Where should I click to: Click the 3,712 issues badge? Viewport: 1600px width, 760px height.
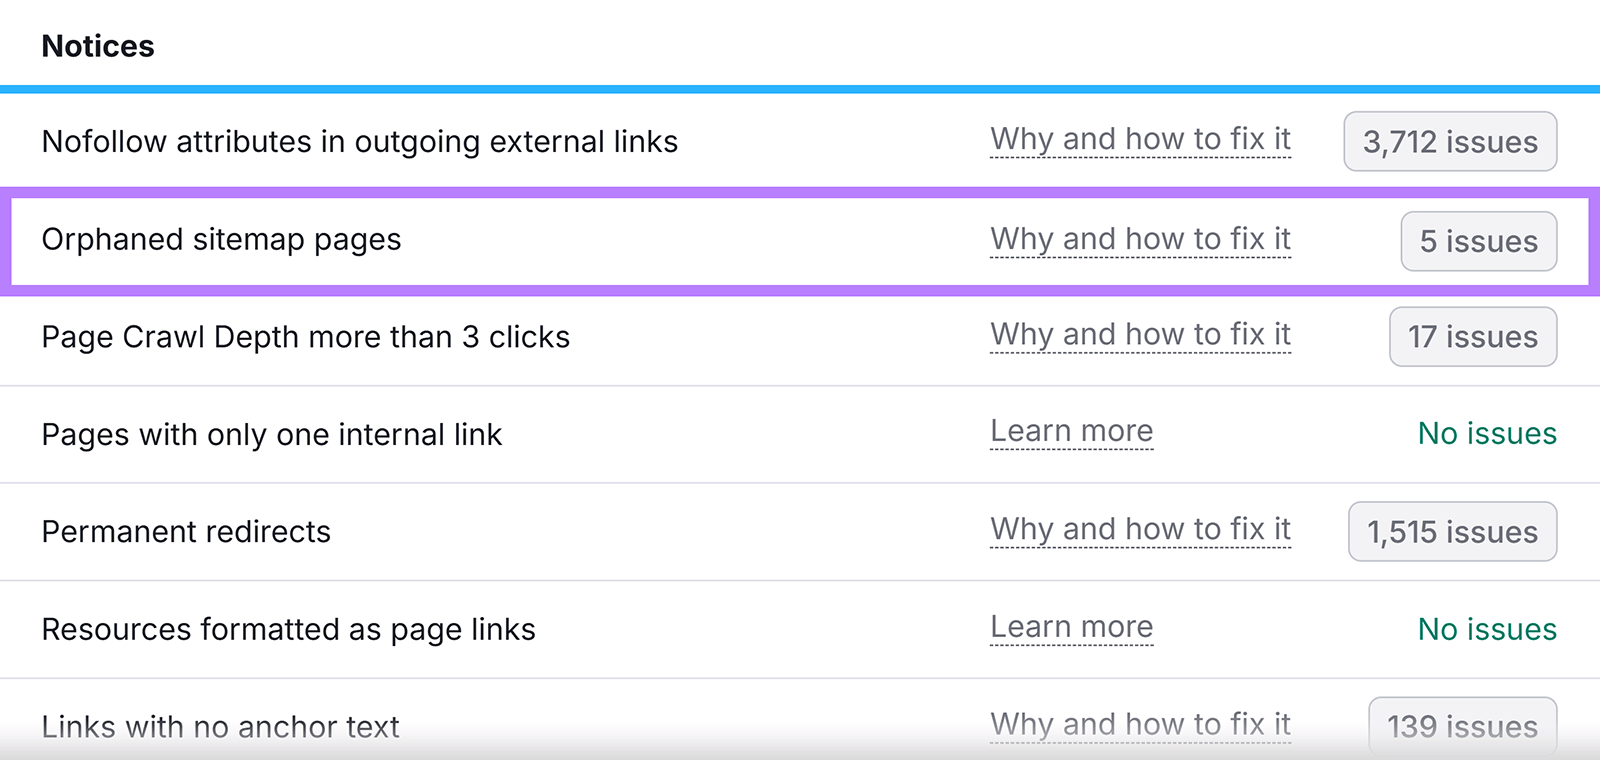(x=1449, y=142)
